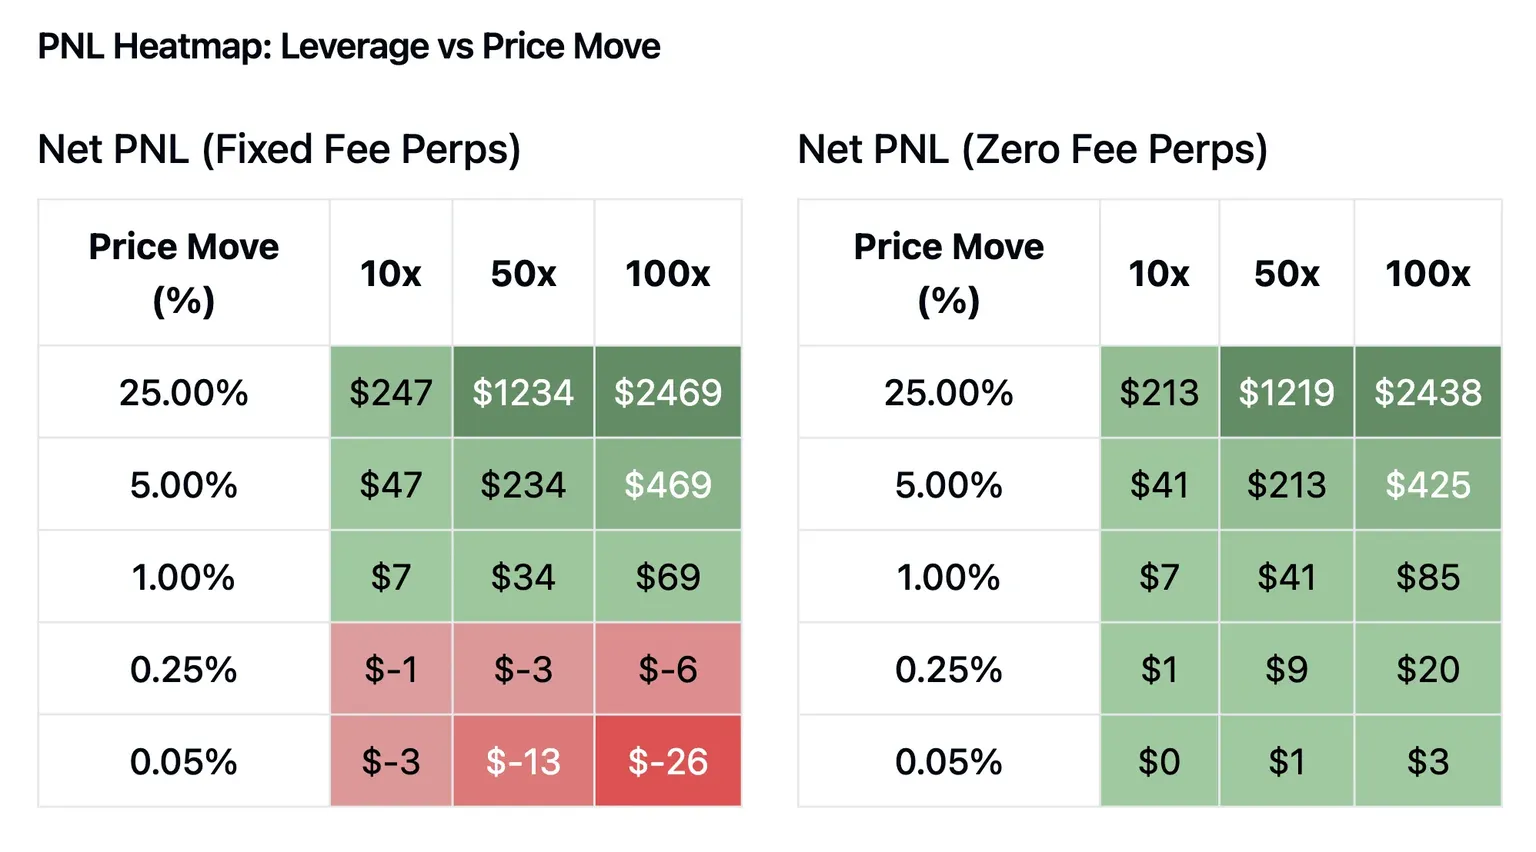Select the $247 cell in Fixed Fee table

coord(391,392)
